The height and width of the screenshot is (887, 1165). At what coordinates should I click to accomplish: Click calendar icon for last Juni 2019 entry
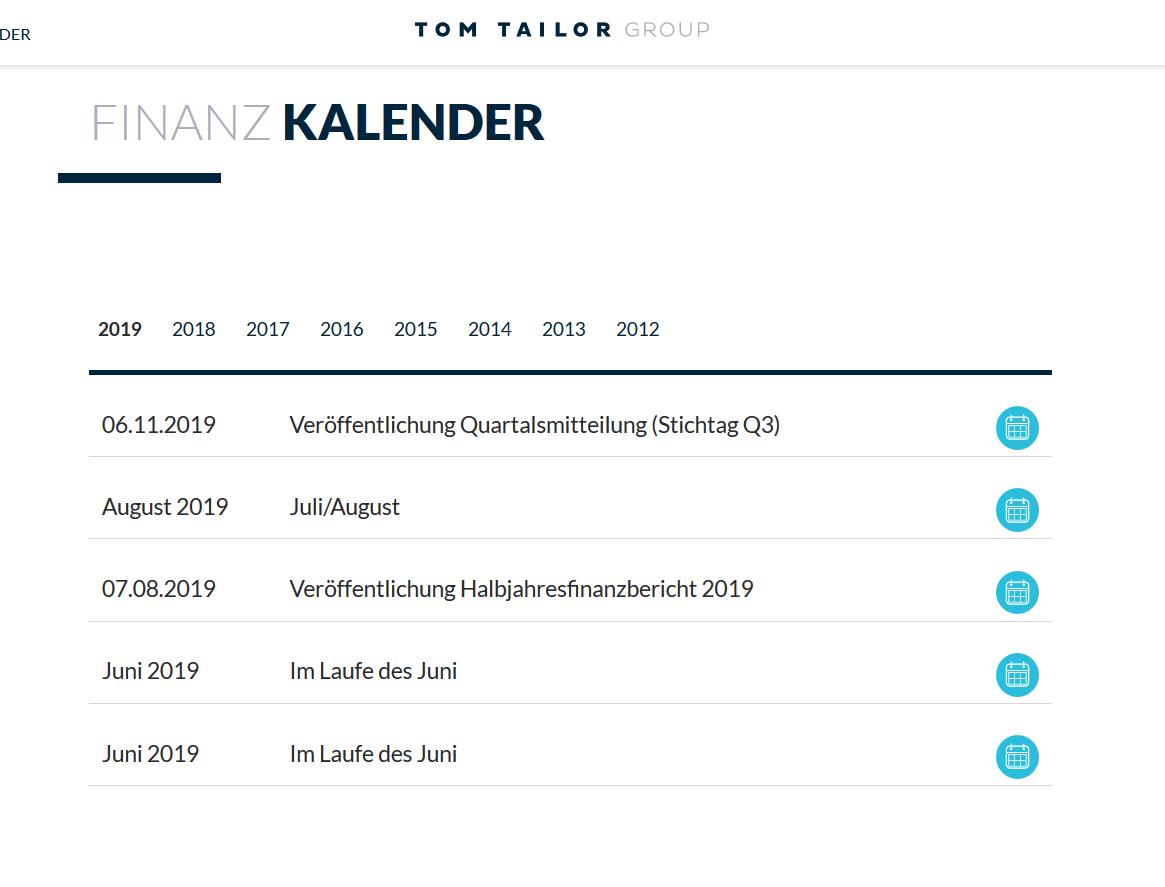click(x=1017, y=757)
